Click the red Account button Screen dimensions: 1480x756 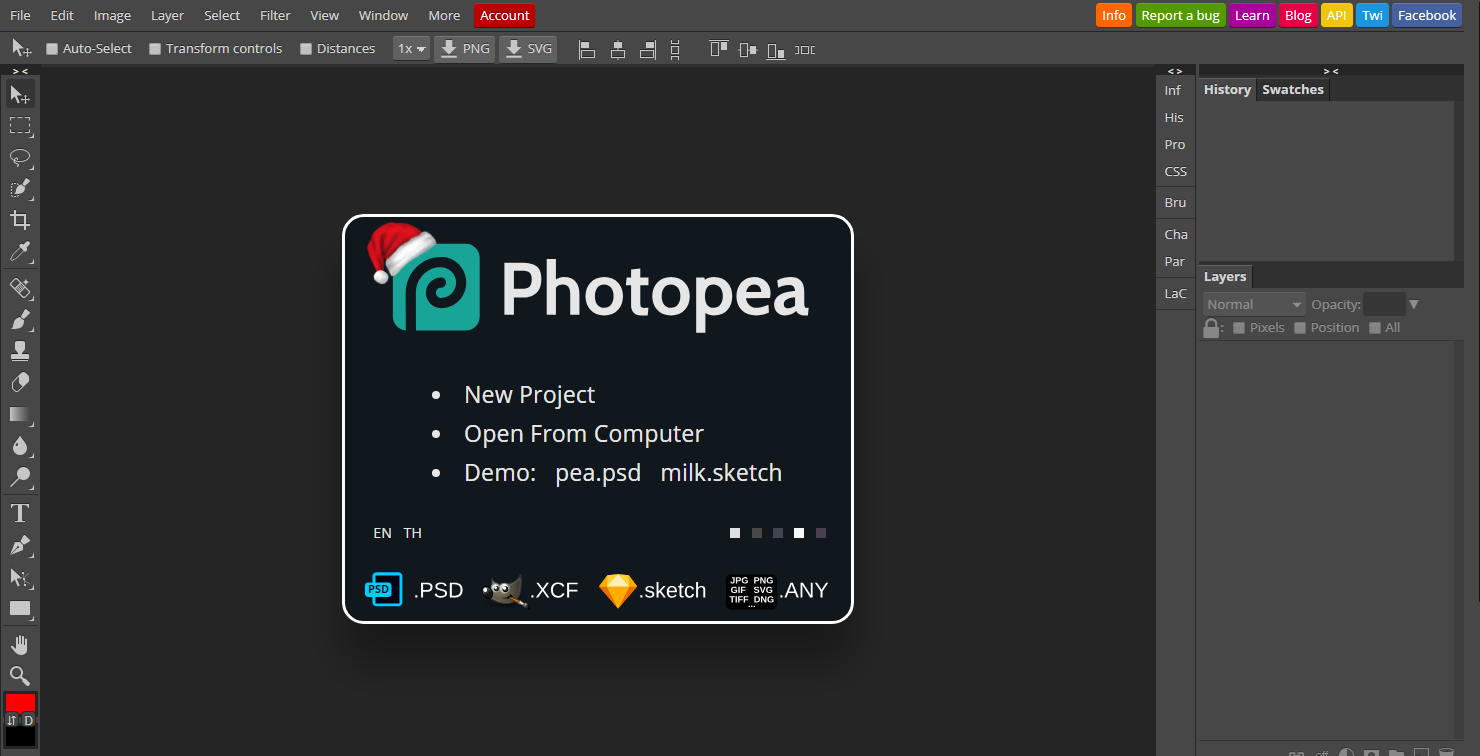(505, 15)
